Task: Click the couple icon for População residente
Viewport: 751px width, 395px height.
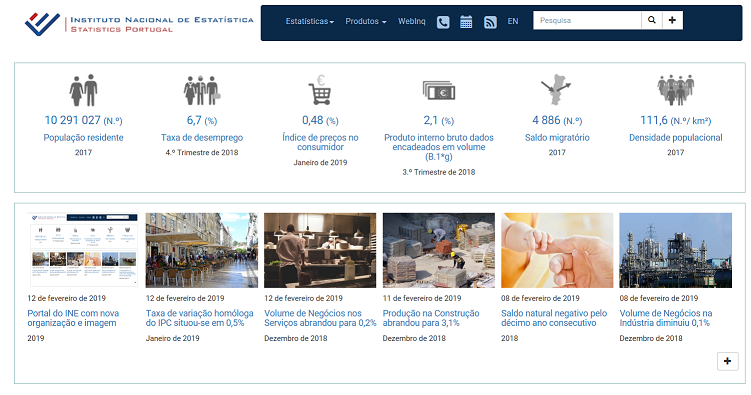Action: [83, 90]
